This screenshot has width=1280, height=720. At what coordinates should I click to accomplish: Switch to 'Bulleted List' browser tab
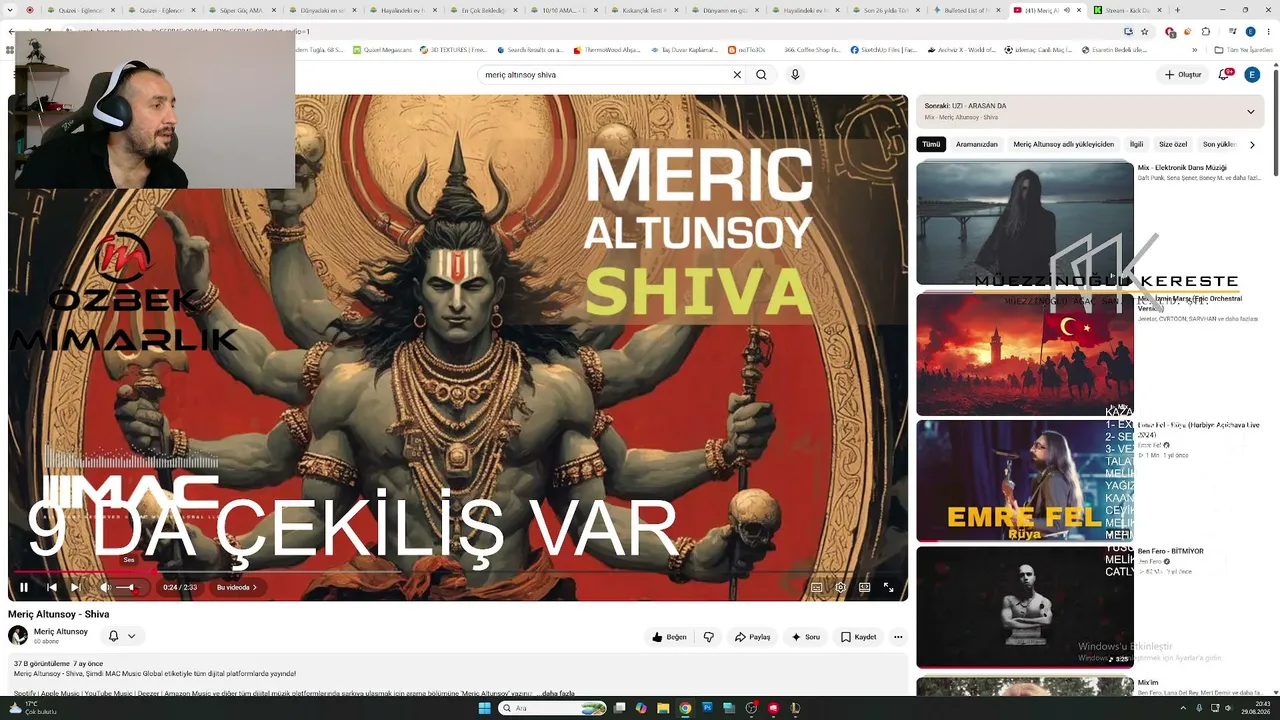tap(966, 10)
